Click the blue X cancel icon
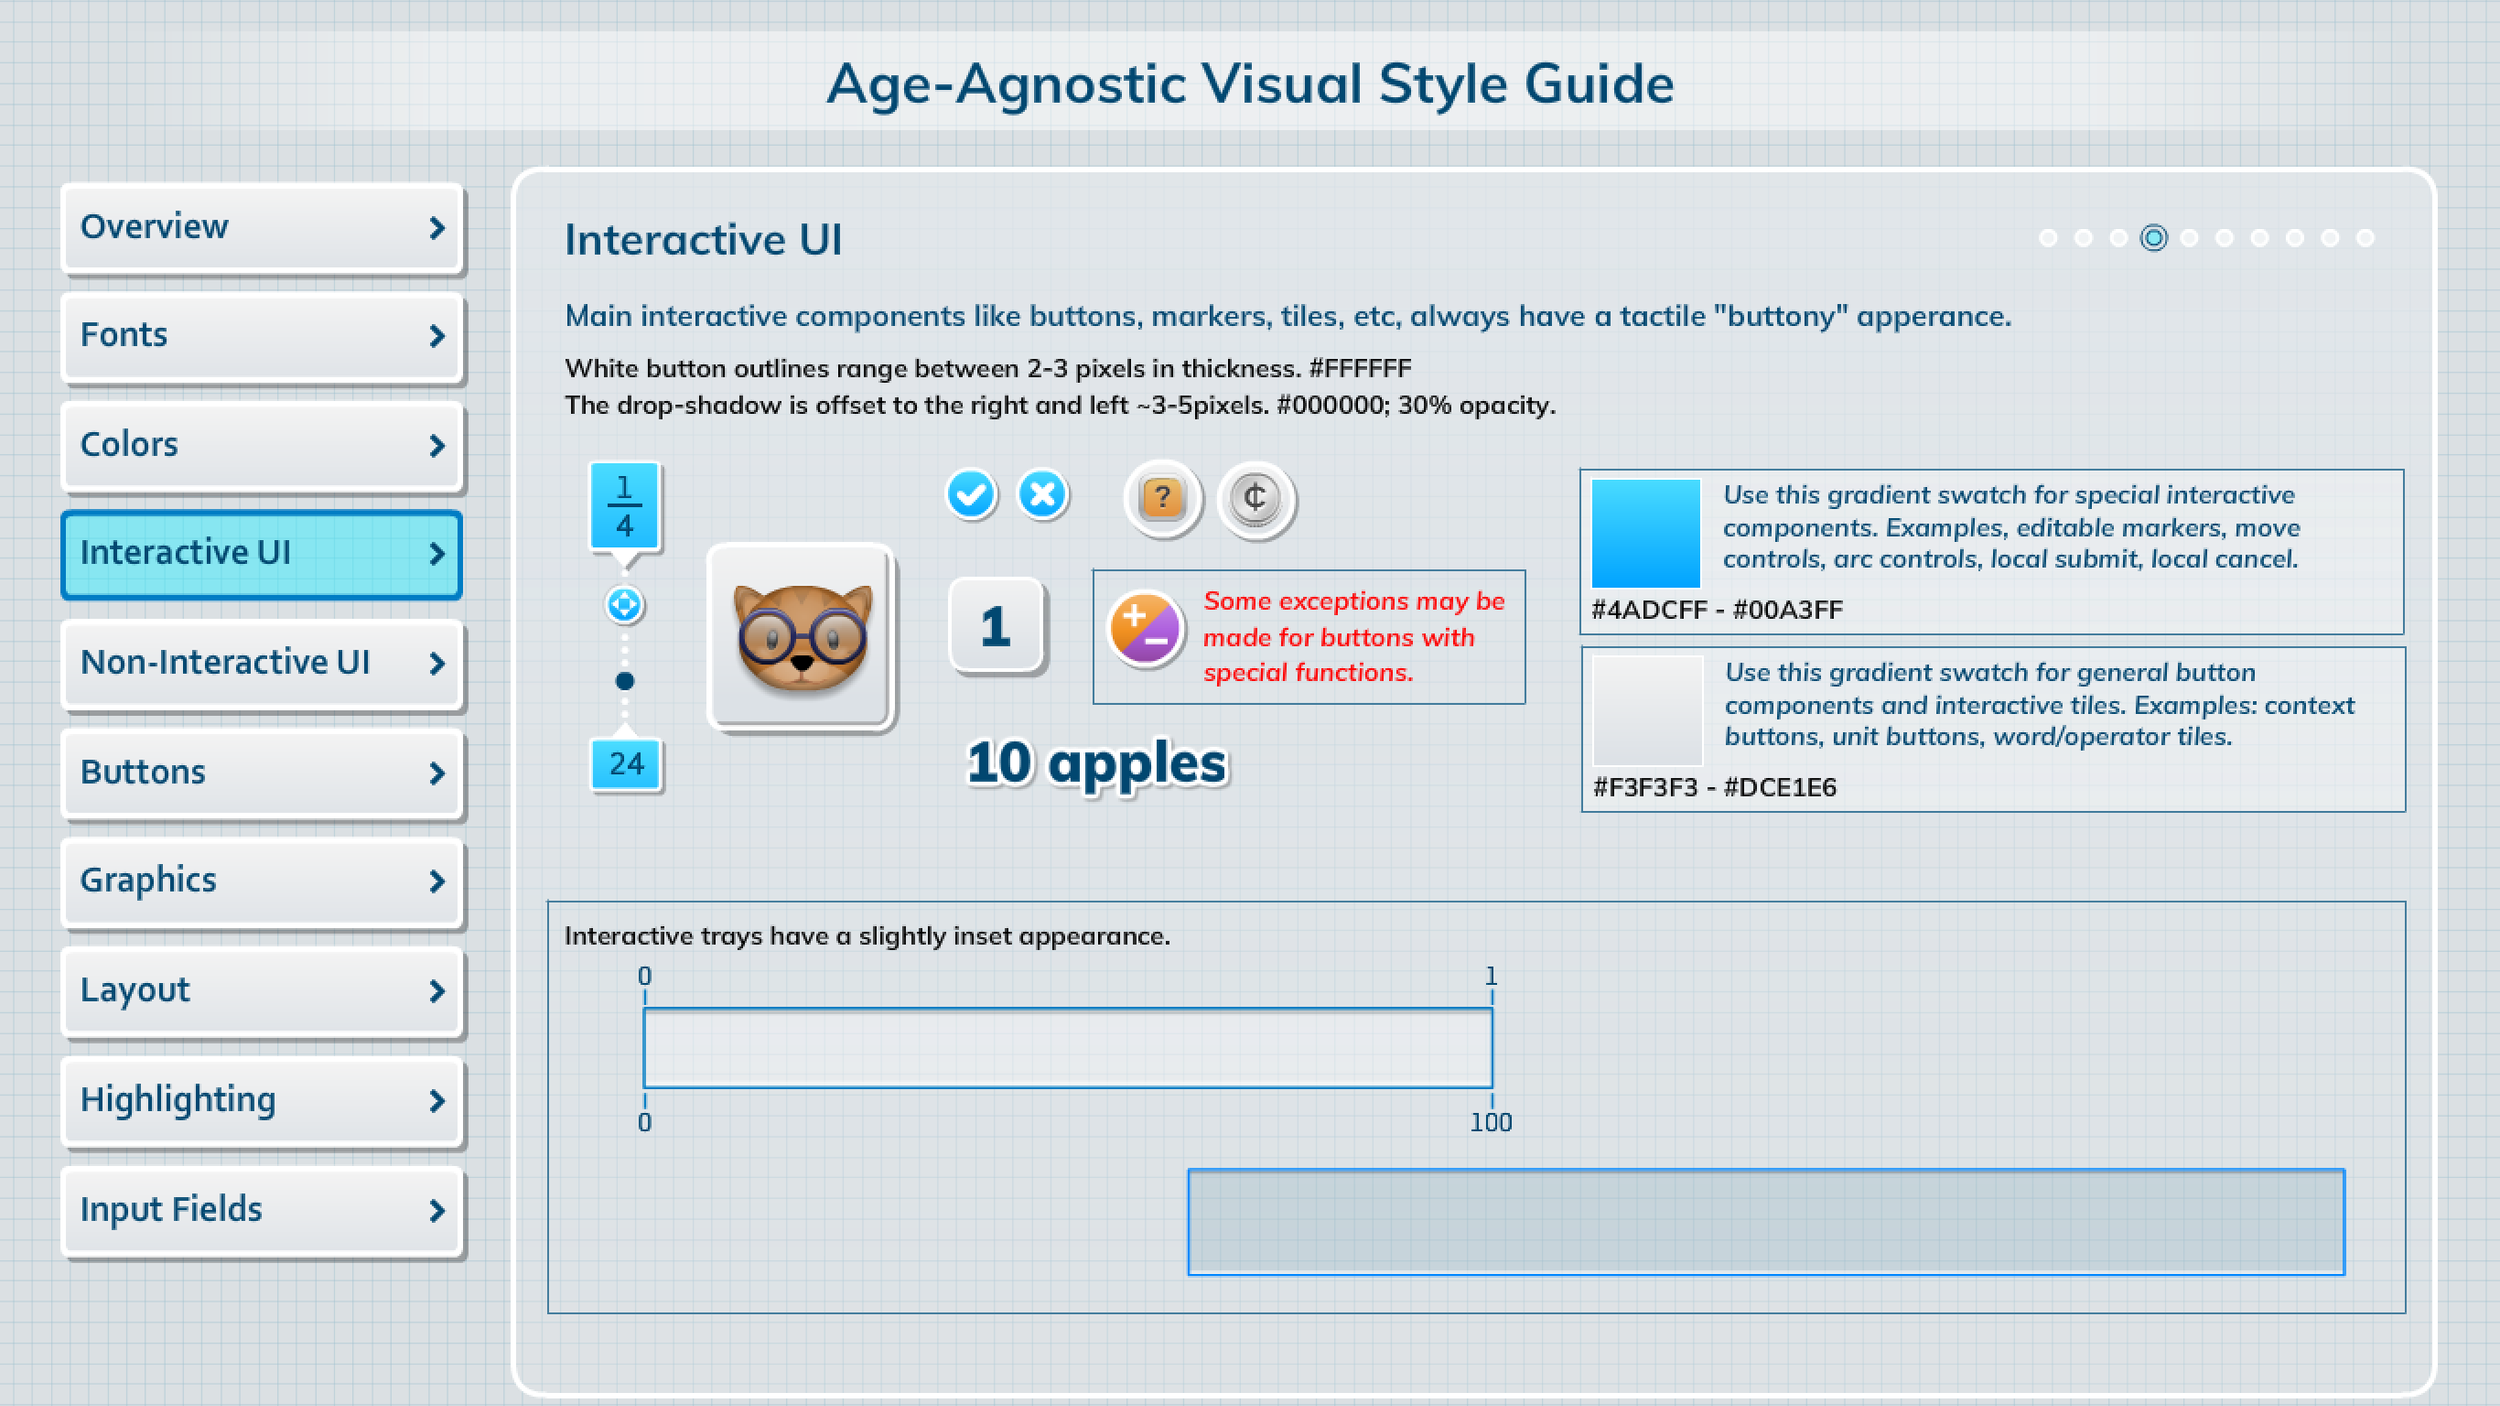This screenshot has height=1406, width=2500. coord(1041,495)
